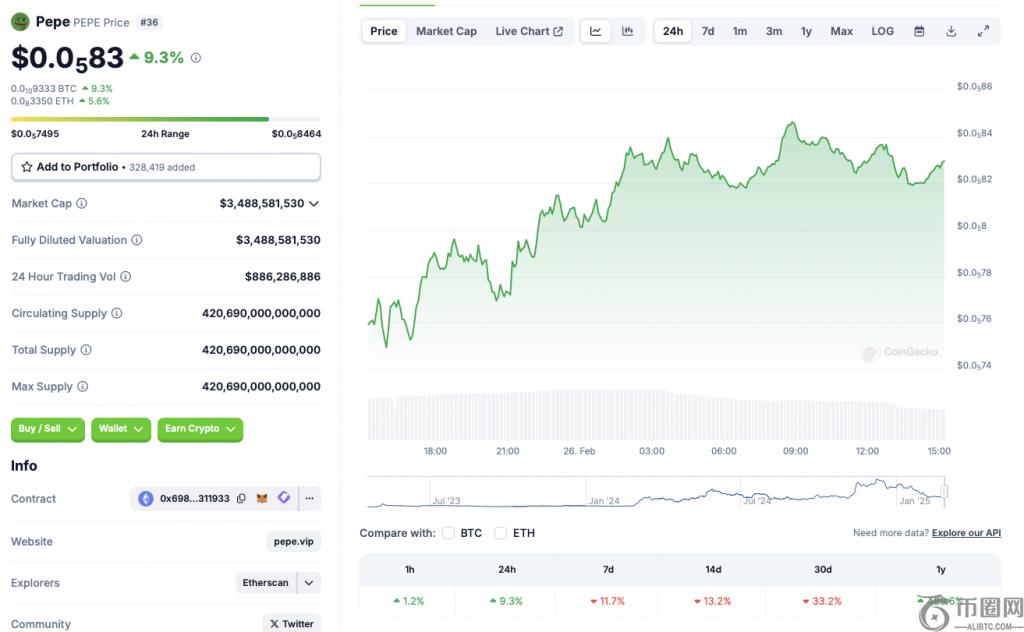
Task: Enable BTC comparison checkbox
Action: [449, 533]
